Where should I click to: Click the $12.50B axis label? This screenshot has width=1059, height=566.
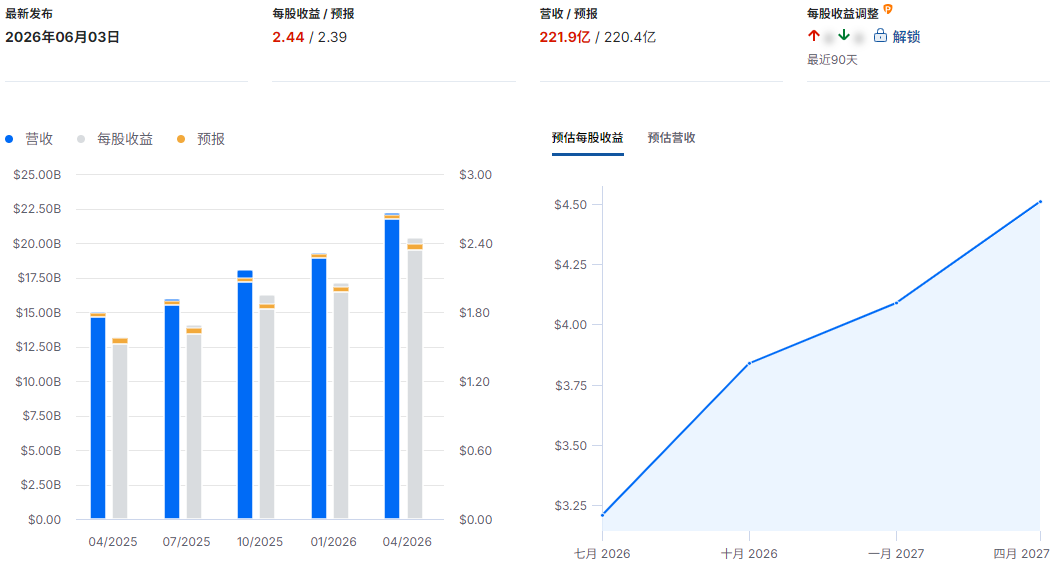tap(37, 347)
